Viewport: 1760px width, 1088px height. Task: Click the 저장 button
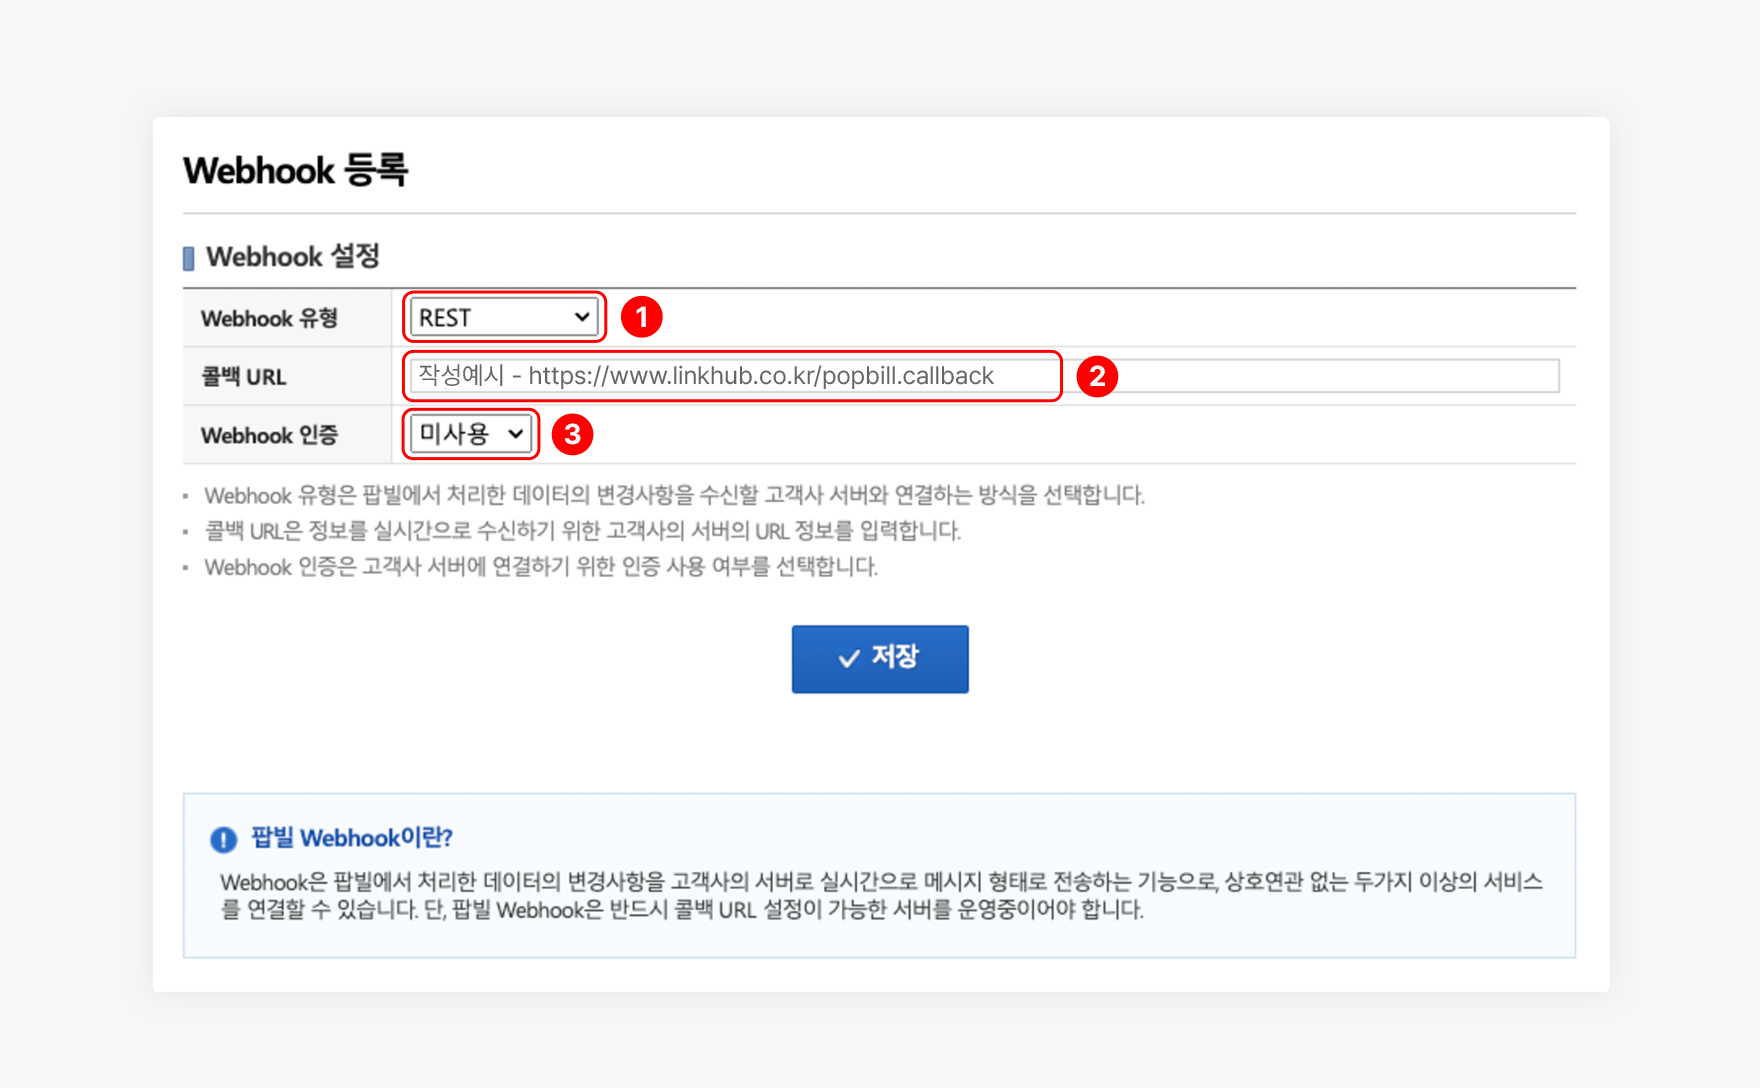880,659
